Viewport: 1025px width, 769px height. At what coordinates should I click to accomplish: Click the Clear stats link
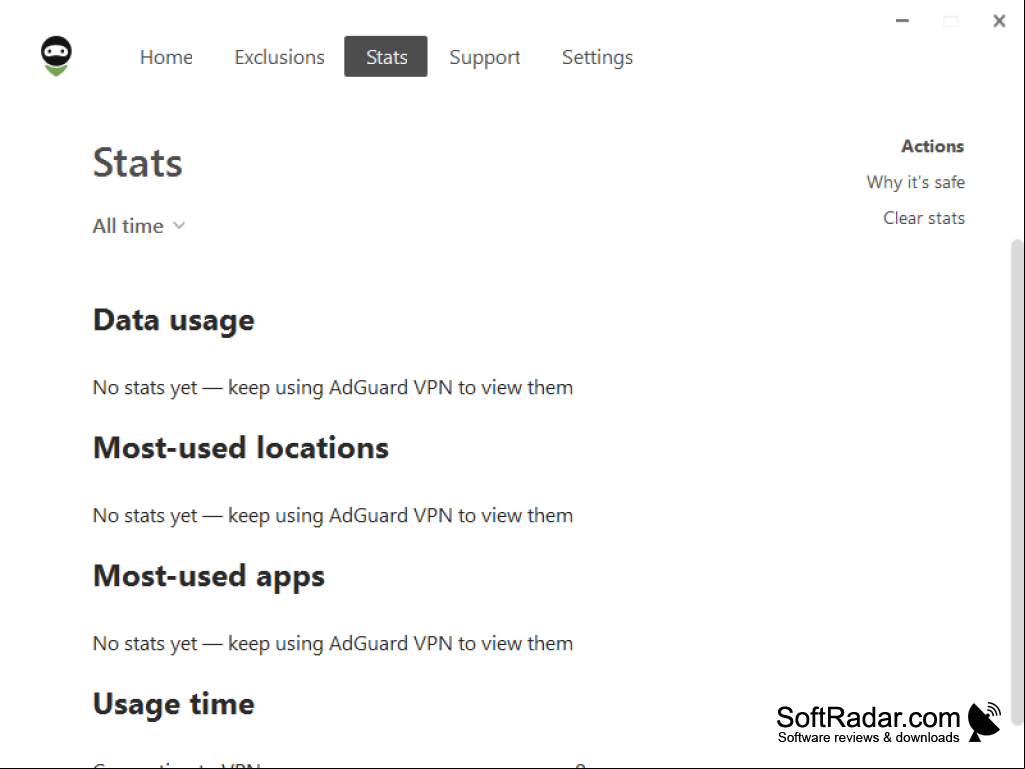pos(924,218)
